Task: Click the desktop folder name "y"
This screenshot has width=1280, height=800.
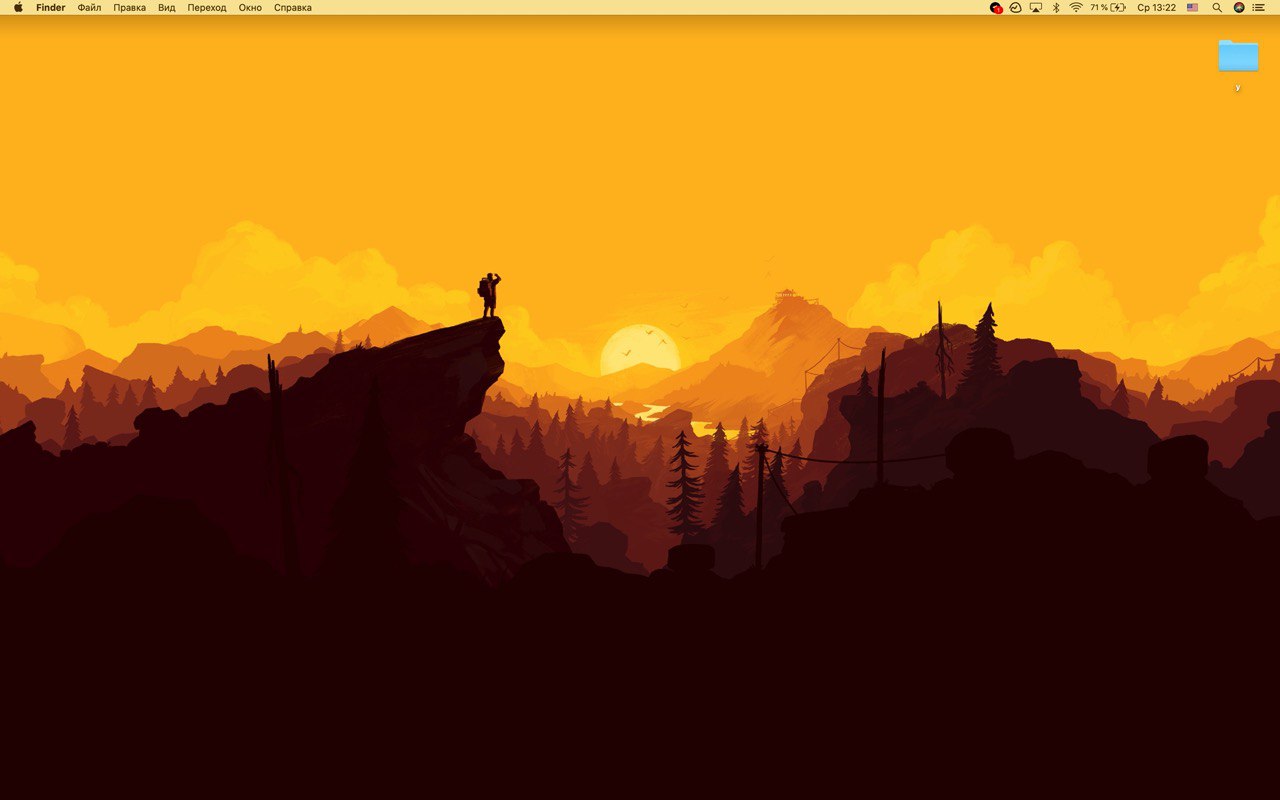Action: pos(1238,87)
